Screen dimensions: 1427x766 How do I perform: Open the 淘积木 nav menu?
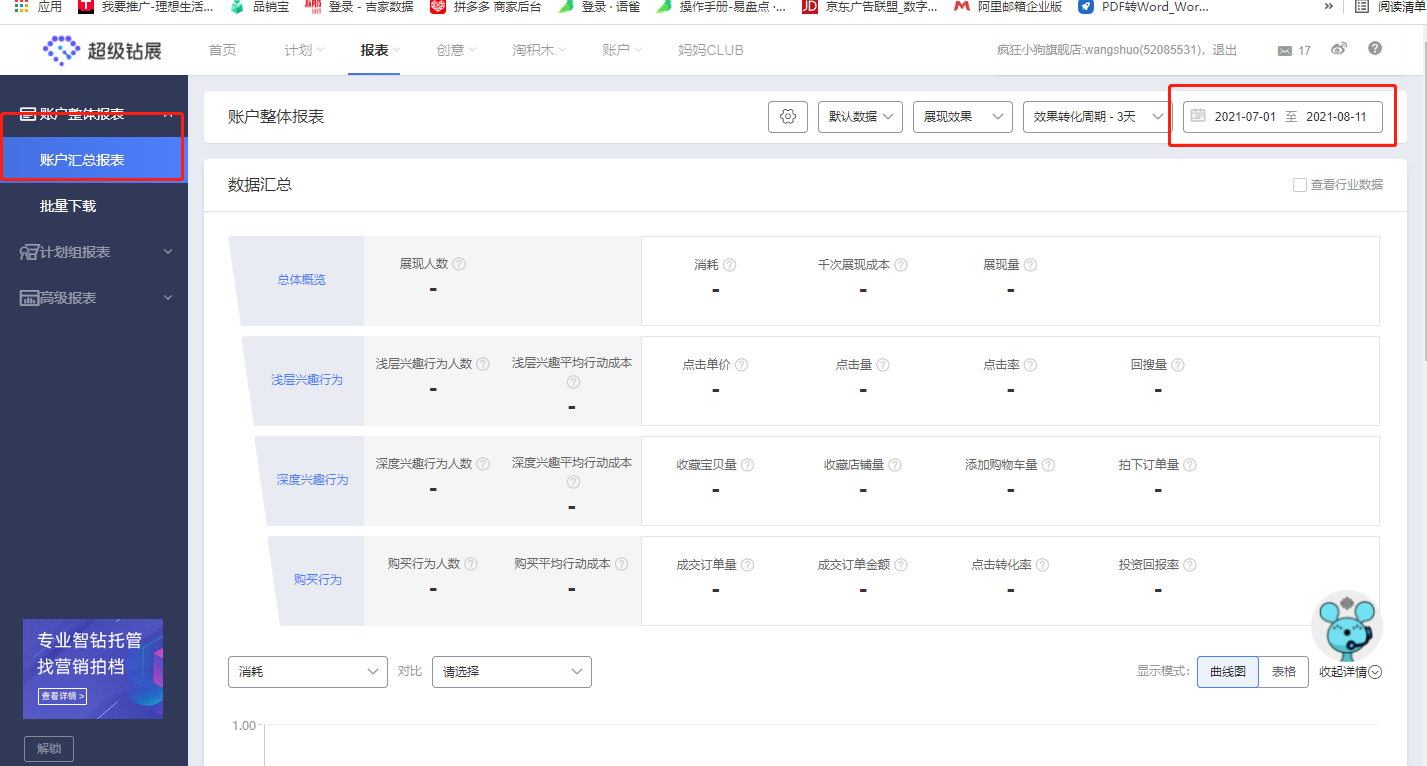540,50
